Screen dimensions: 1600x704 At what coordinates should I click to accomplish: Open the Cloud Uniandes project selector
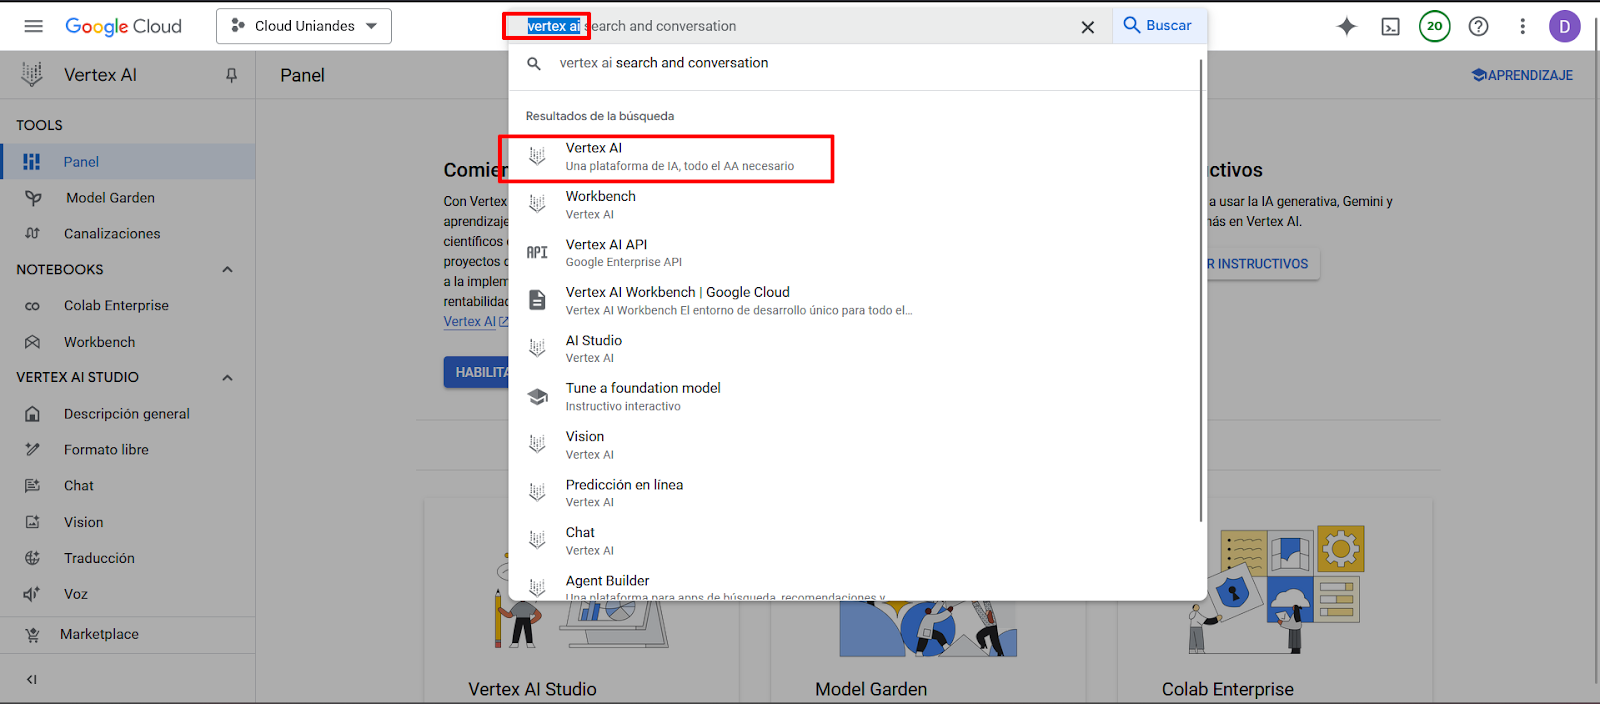click(x=304, y=26)
